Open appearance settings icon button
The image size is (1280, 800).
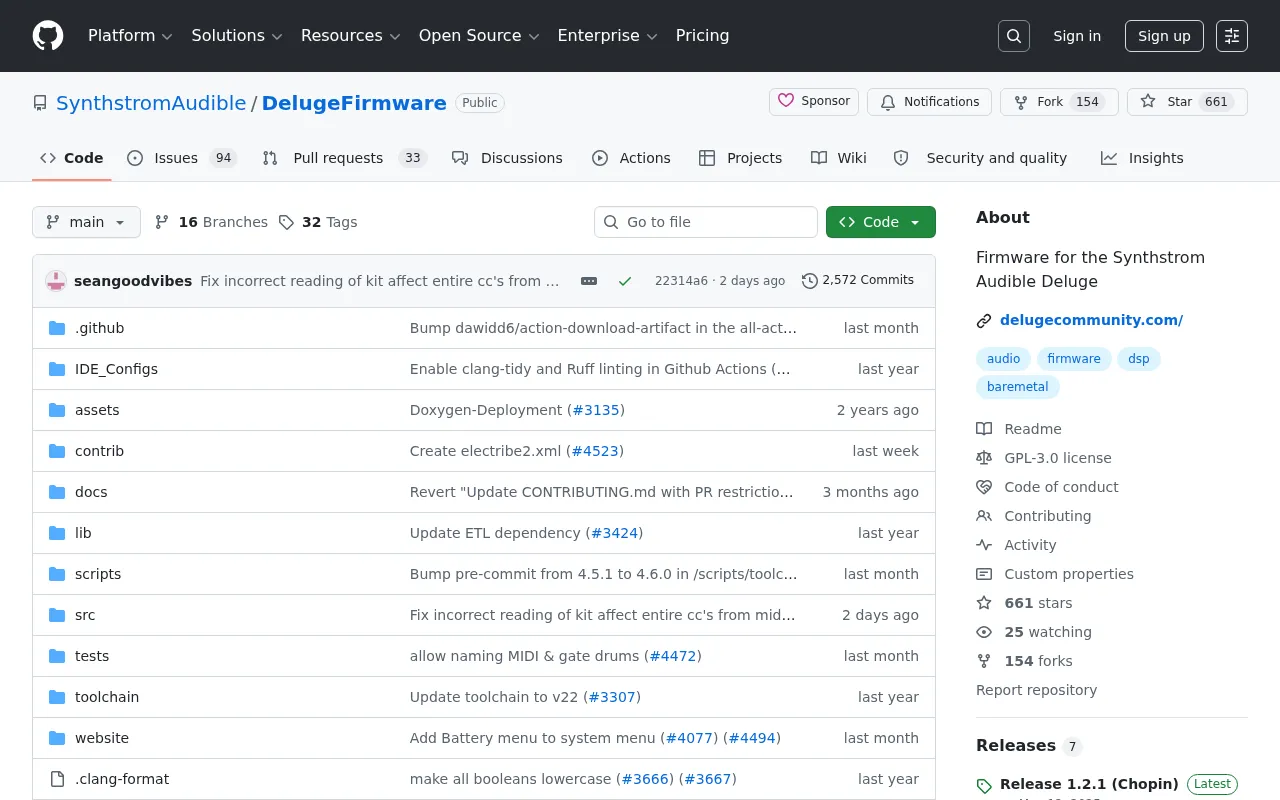pos(1232,36)
